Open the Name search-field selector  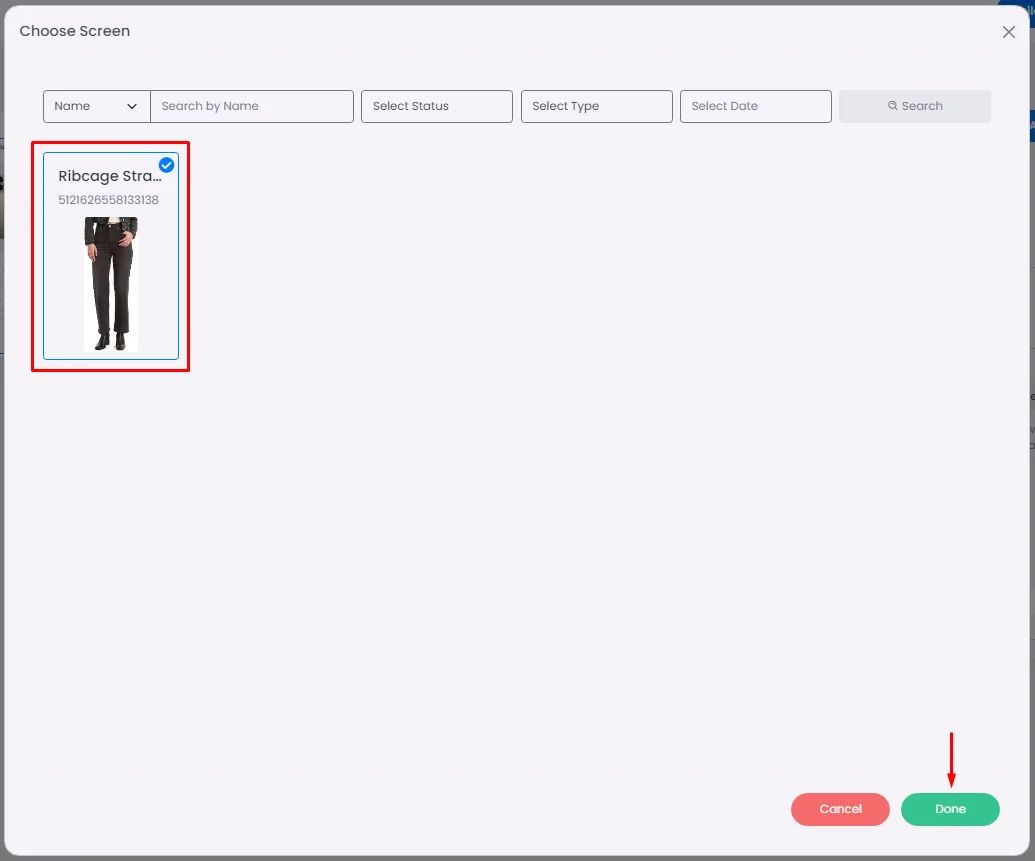coord(96,106)
